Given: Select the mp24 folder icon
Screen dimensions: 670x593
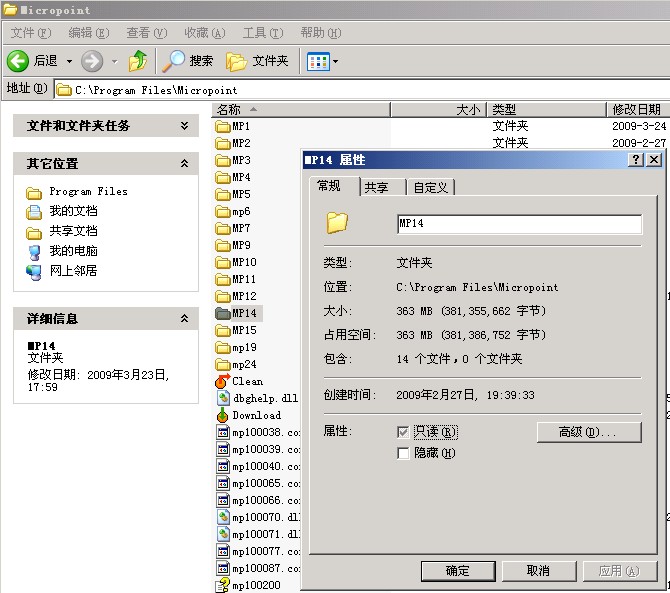Looking at the screenshot, I should [x=223, y=364].
